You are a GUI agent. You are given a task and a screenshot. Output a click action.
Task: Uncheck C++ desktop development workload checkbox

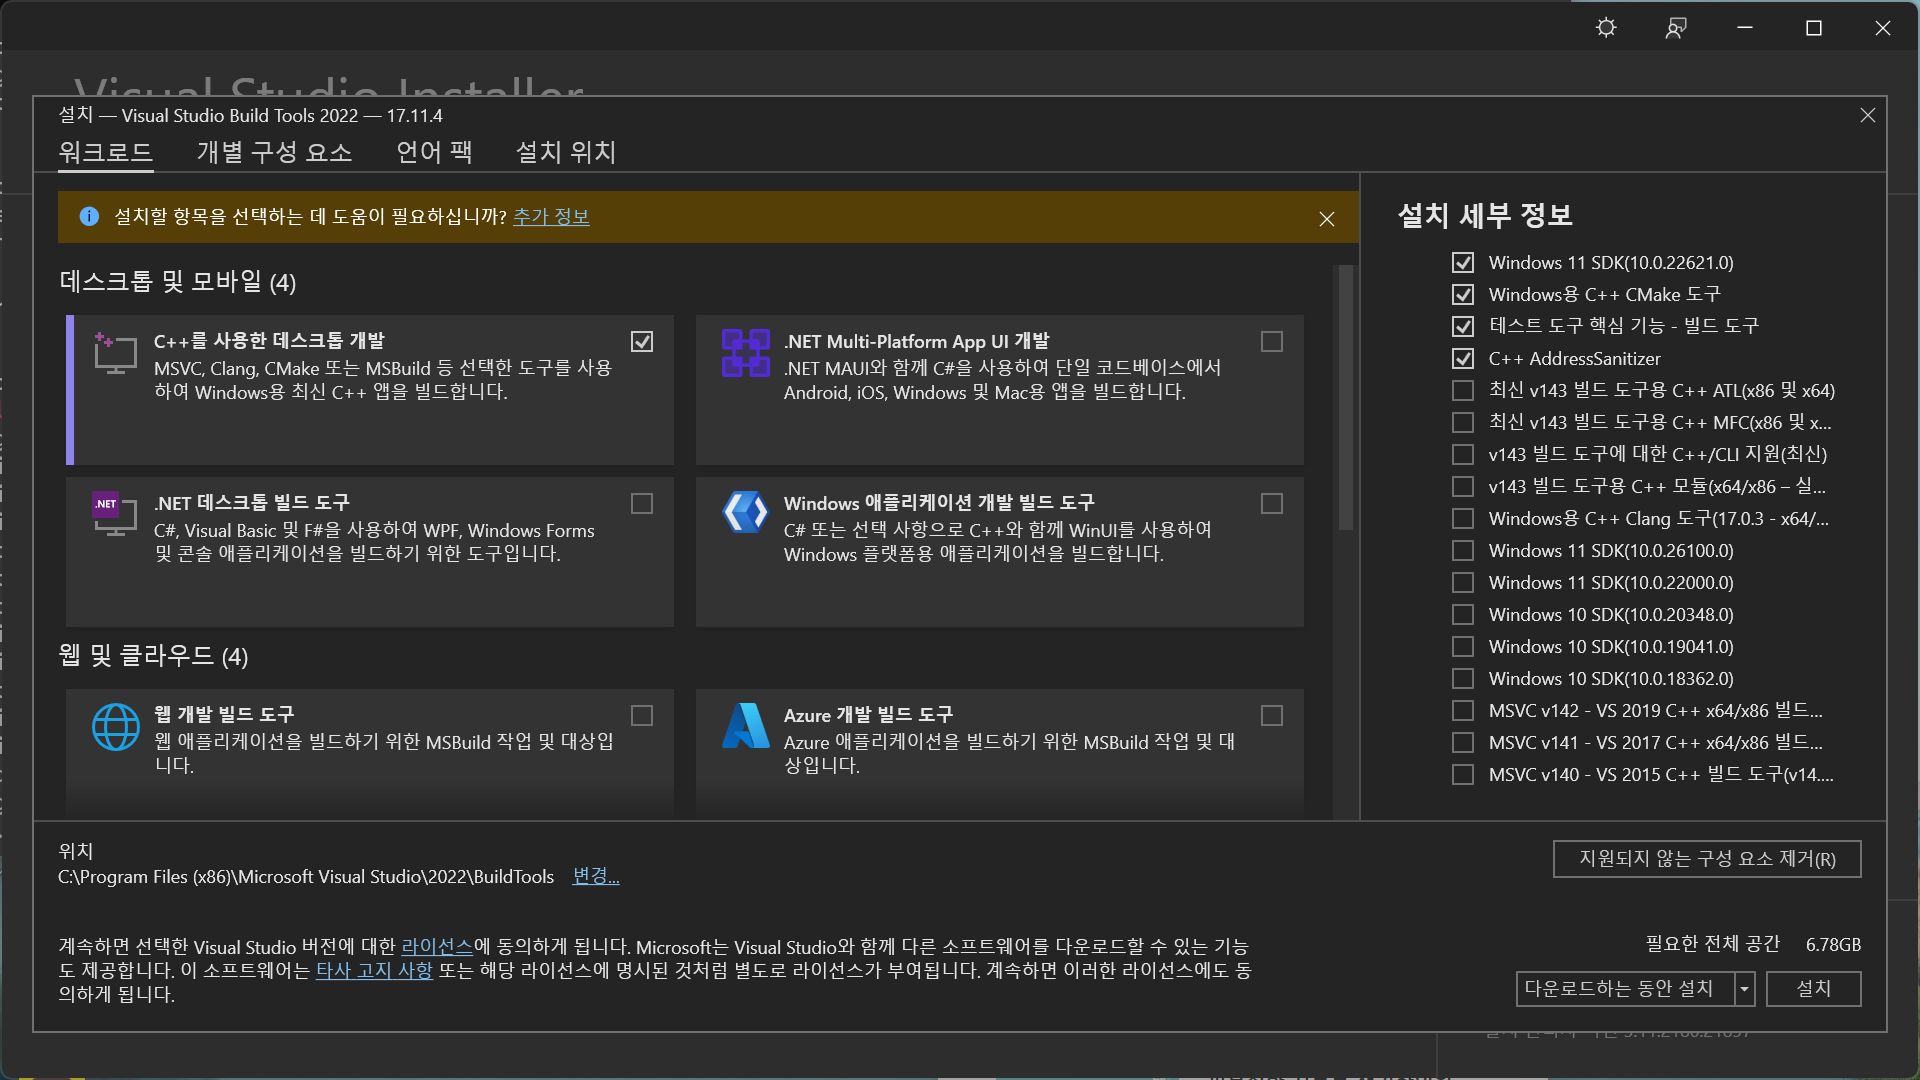point(642,342)
